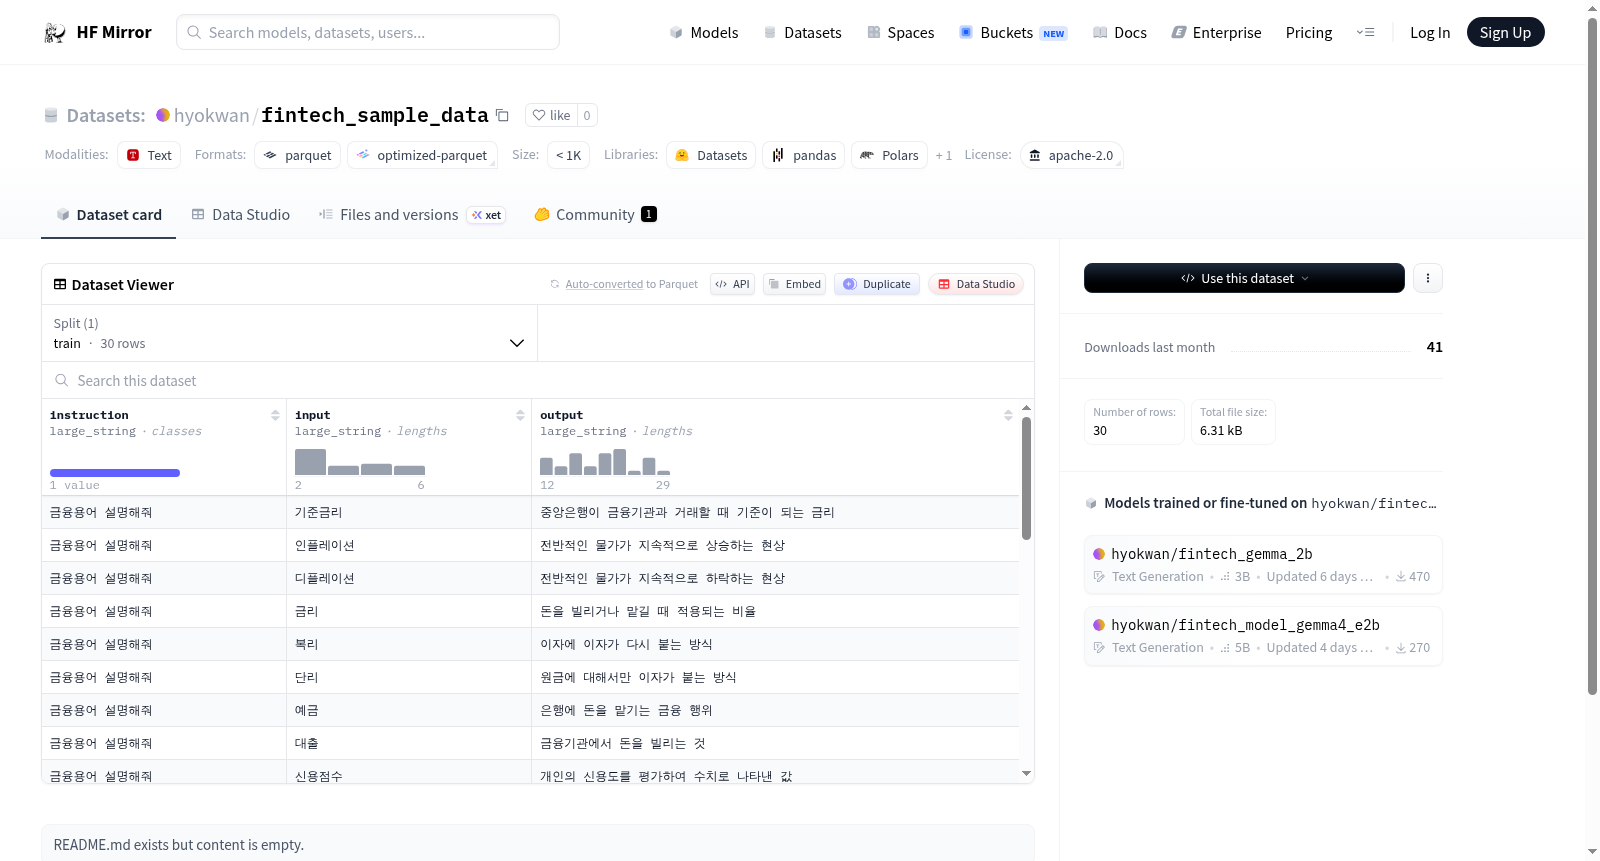The width and height of the screenshot is (1600, 861).
Task: Open the Files and versions tab
Action: pos(412,214)
